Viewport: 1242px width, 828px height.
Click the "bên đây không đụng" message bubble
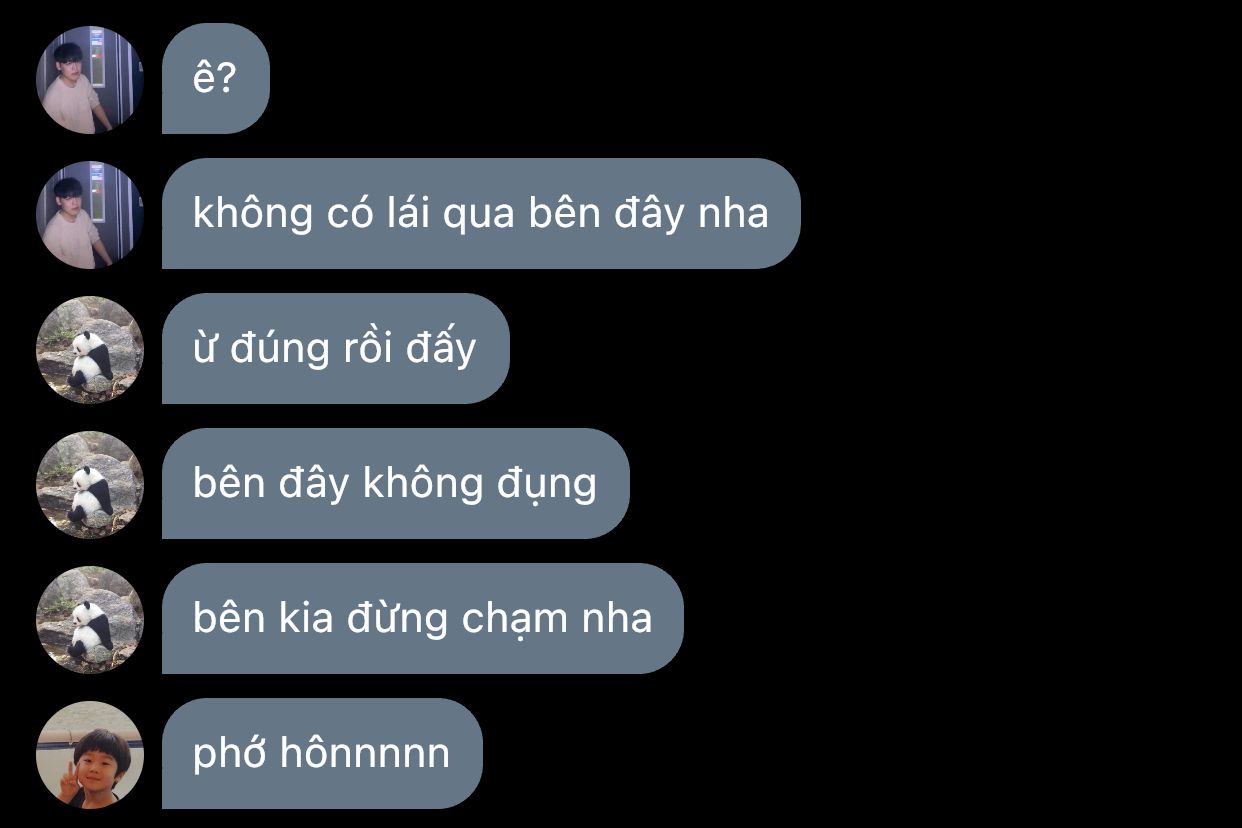click(396, 484)
